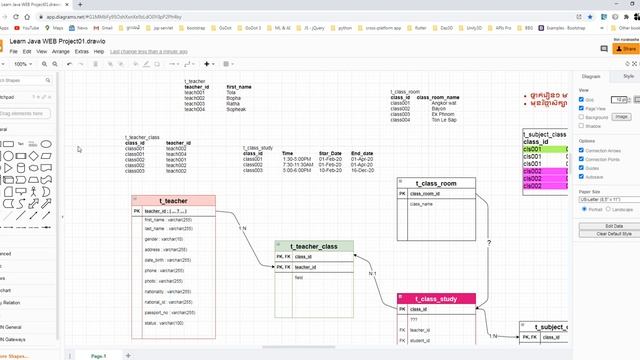The width and height of the screenshot is (640, 360).
Task: Click the Share button
Action: click(x=626, y=49)
